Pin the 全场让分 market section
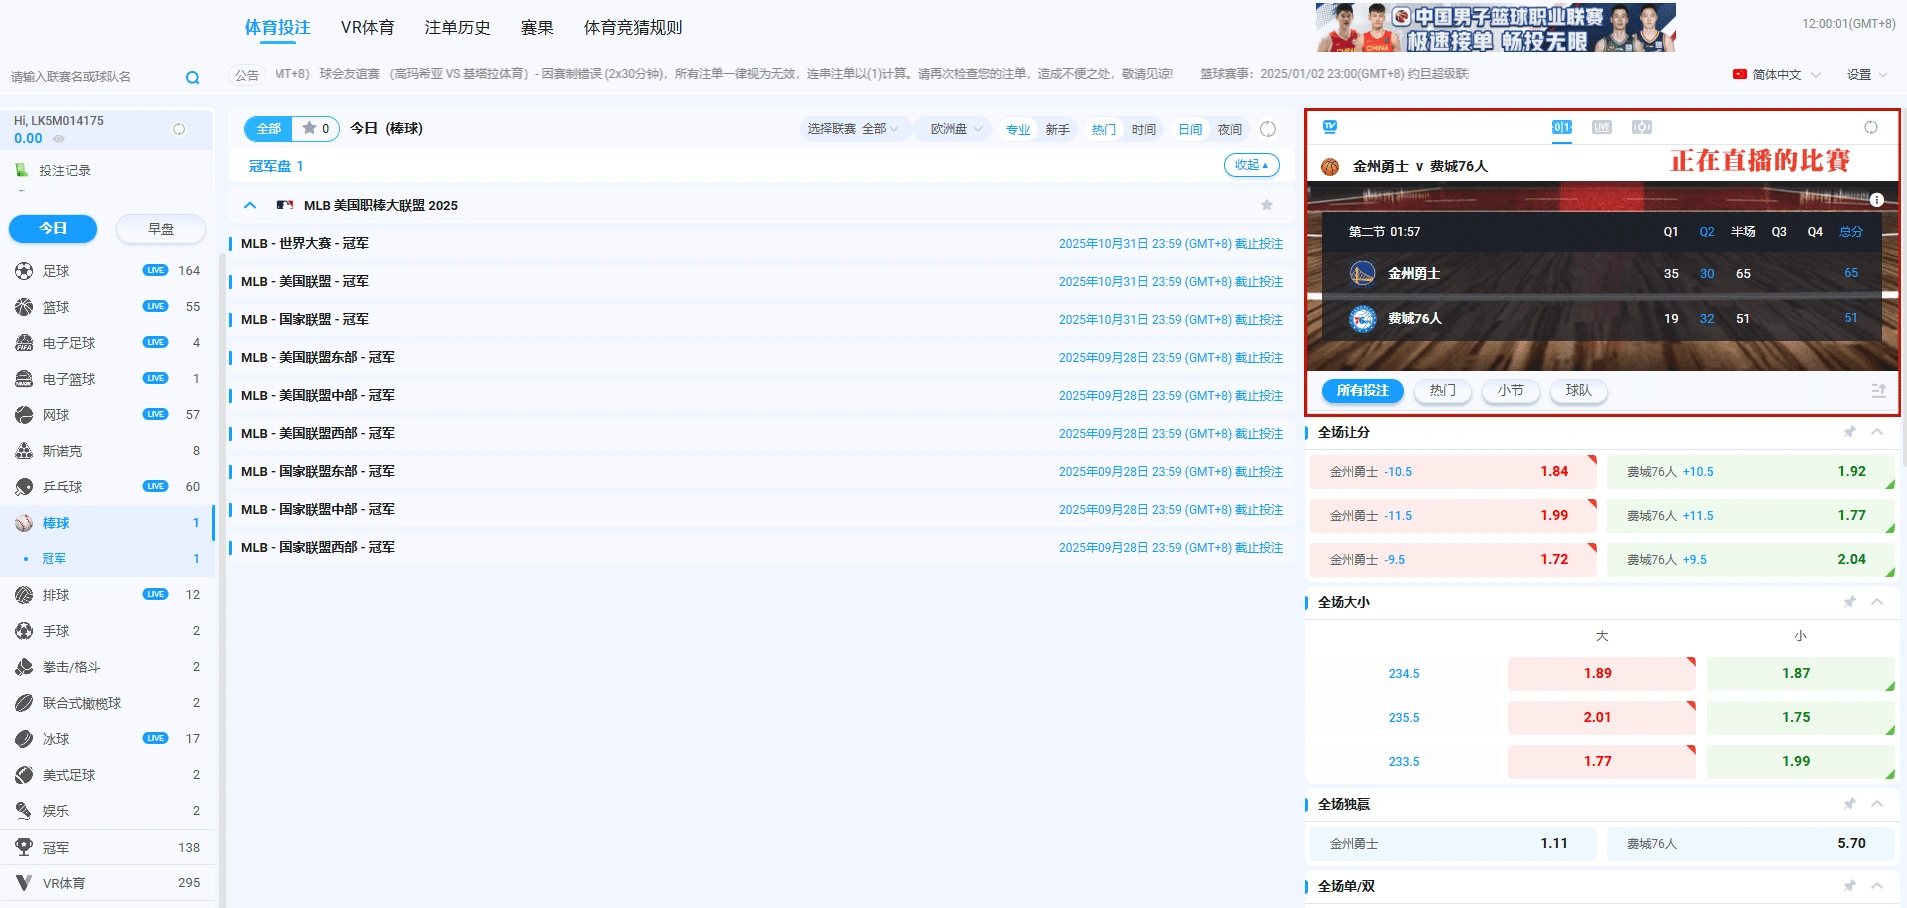Image resolution: width=1907 pixels, height=908 pixels. [1849, 432]
